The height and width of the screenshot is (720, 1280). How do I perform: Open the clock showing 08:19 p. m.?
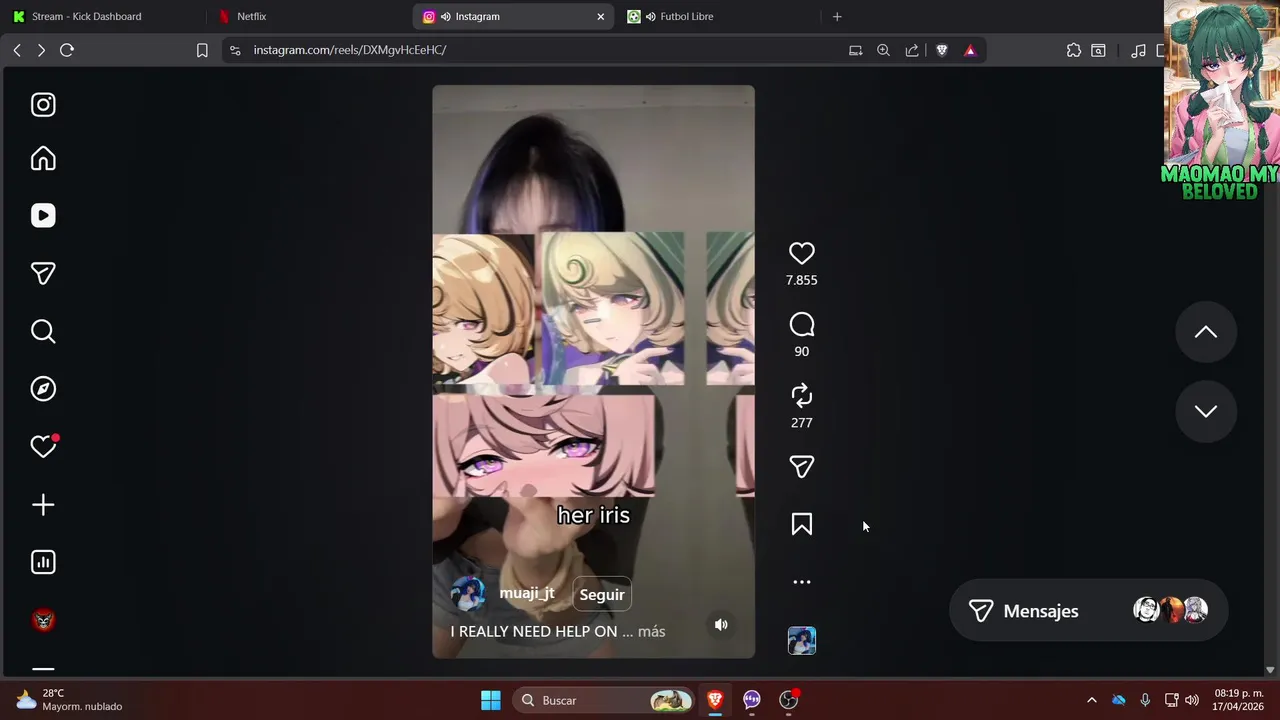coord(1238,700)
